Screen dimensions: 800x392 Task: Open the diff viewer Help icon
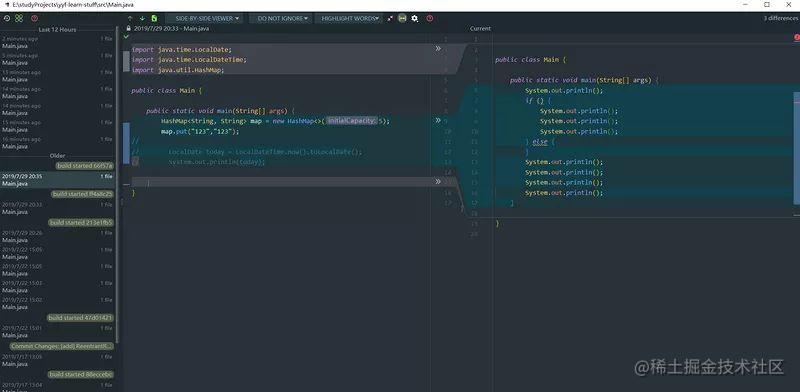click(x=430, y=18)
